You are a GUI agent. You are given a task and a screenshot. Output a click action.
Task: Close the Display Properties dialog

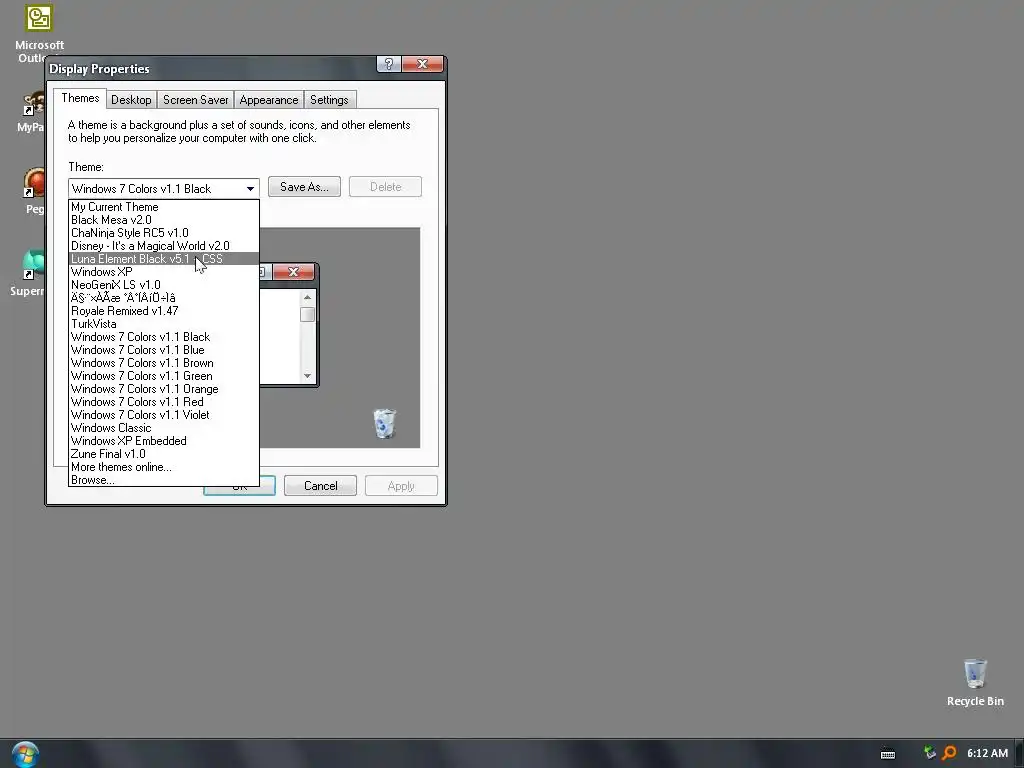click(x=423, y=64)
